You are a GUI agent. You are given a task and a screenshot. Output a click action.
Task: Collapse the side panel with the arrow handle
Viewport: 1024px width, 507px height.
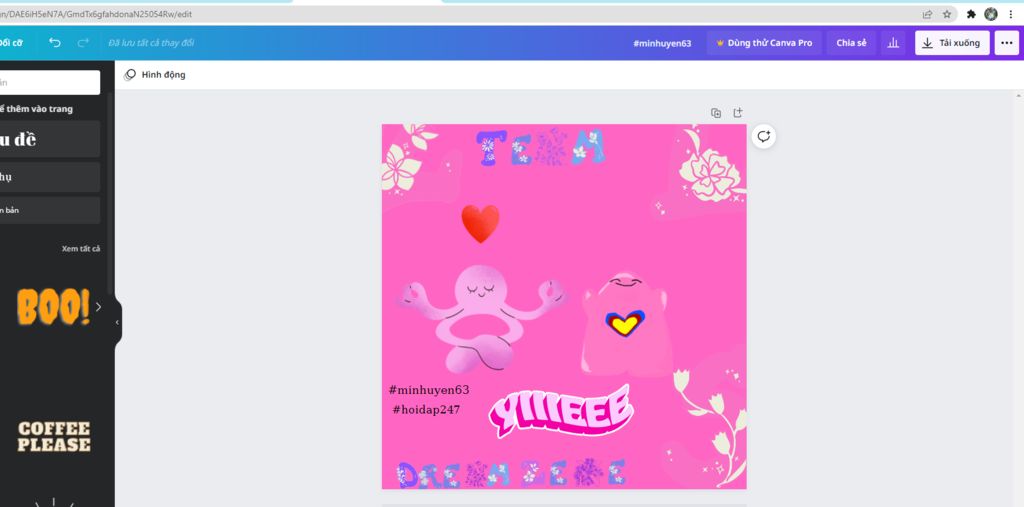[118, 322]
